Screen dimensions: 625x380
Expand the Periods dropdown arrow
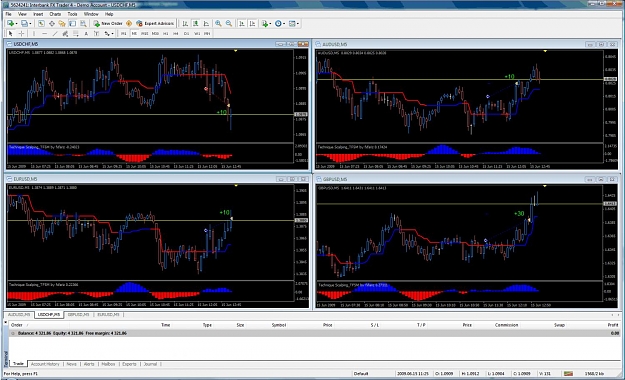pos(284,24)
